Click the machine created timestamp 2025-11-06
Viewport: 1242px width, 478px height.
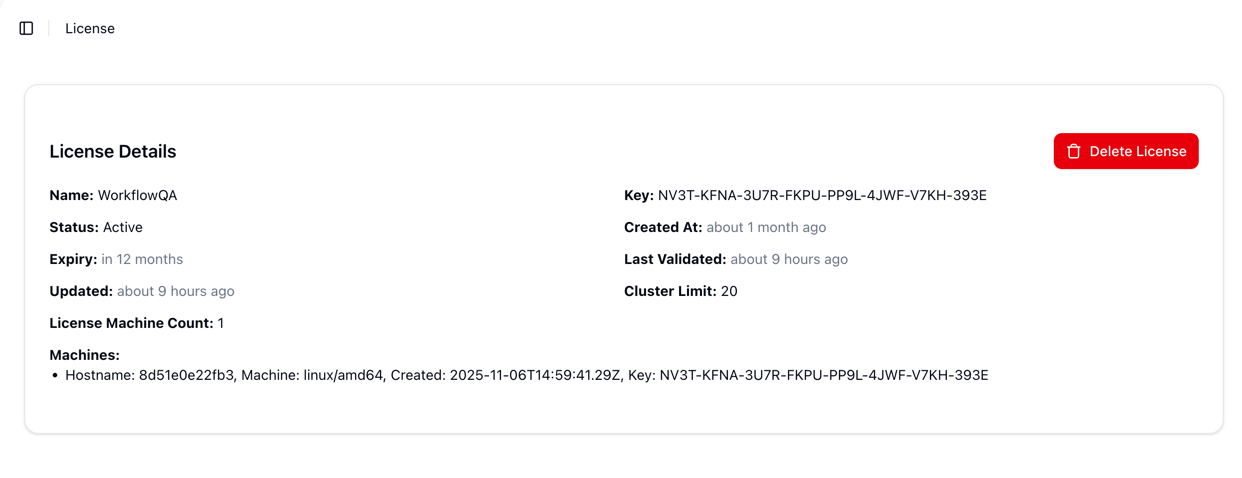pyautogui.click(x=535, y=375)
